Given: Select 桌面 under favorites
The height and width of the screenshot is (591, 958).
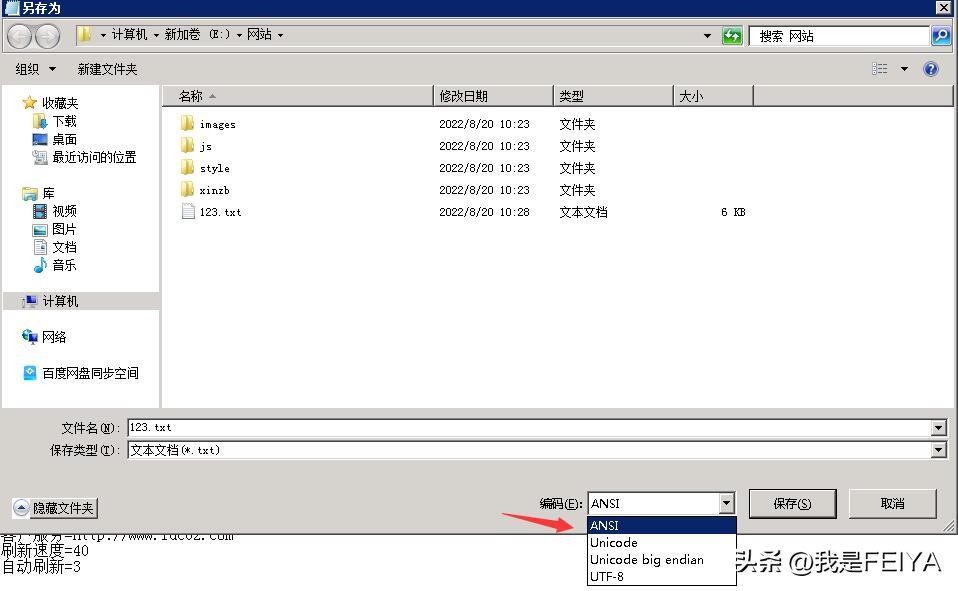Looking at the screenshot, I should [64, 139].
